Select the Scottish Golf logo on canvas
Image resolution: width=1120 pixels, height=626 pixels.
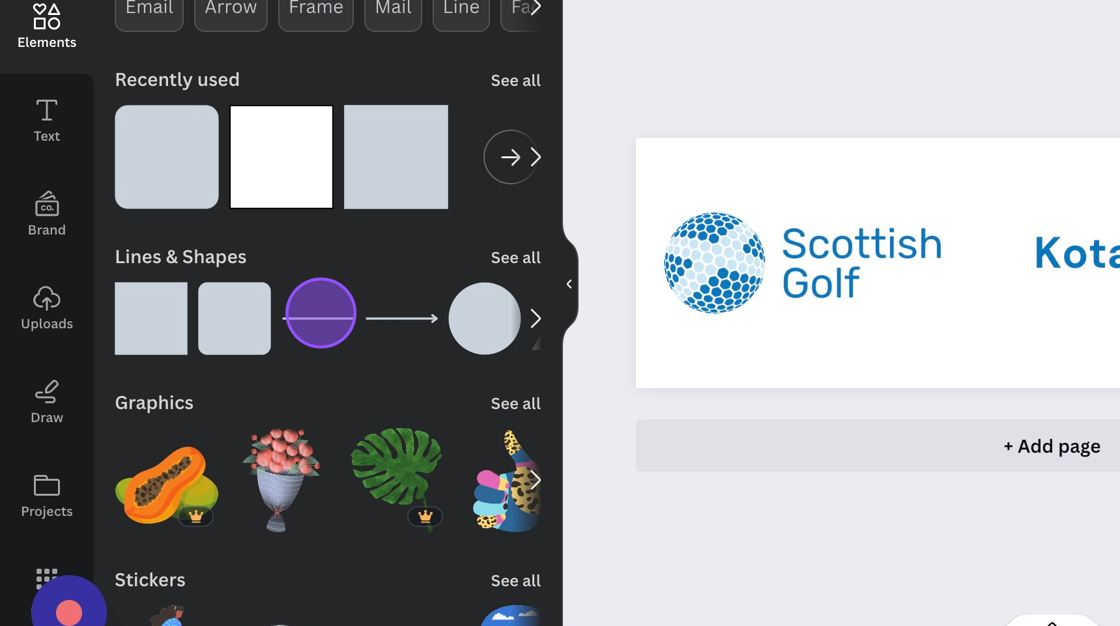(804, 263)
